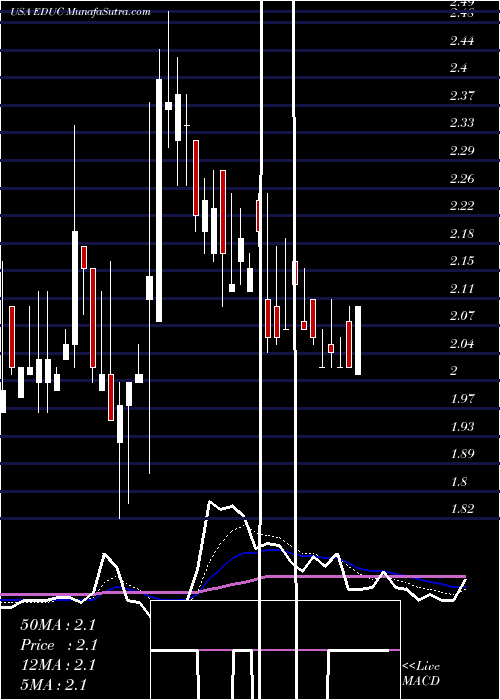Click the 2.04 price axis label

pyautogui.click(x=462, y=344)
